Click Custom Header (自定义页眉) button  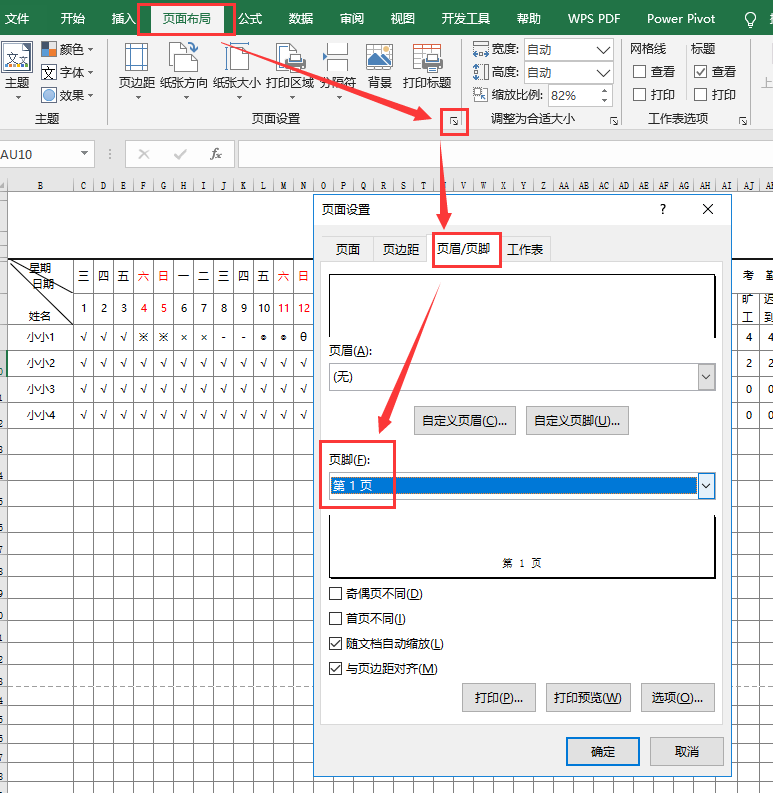tap(464, 420)
